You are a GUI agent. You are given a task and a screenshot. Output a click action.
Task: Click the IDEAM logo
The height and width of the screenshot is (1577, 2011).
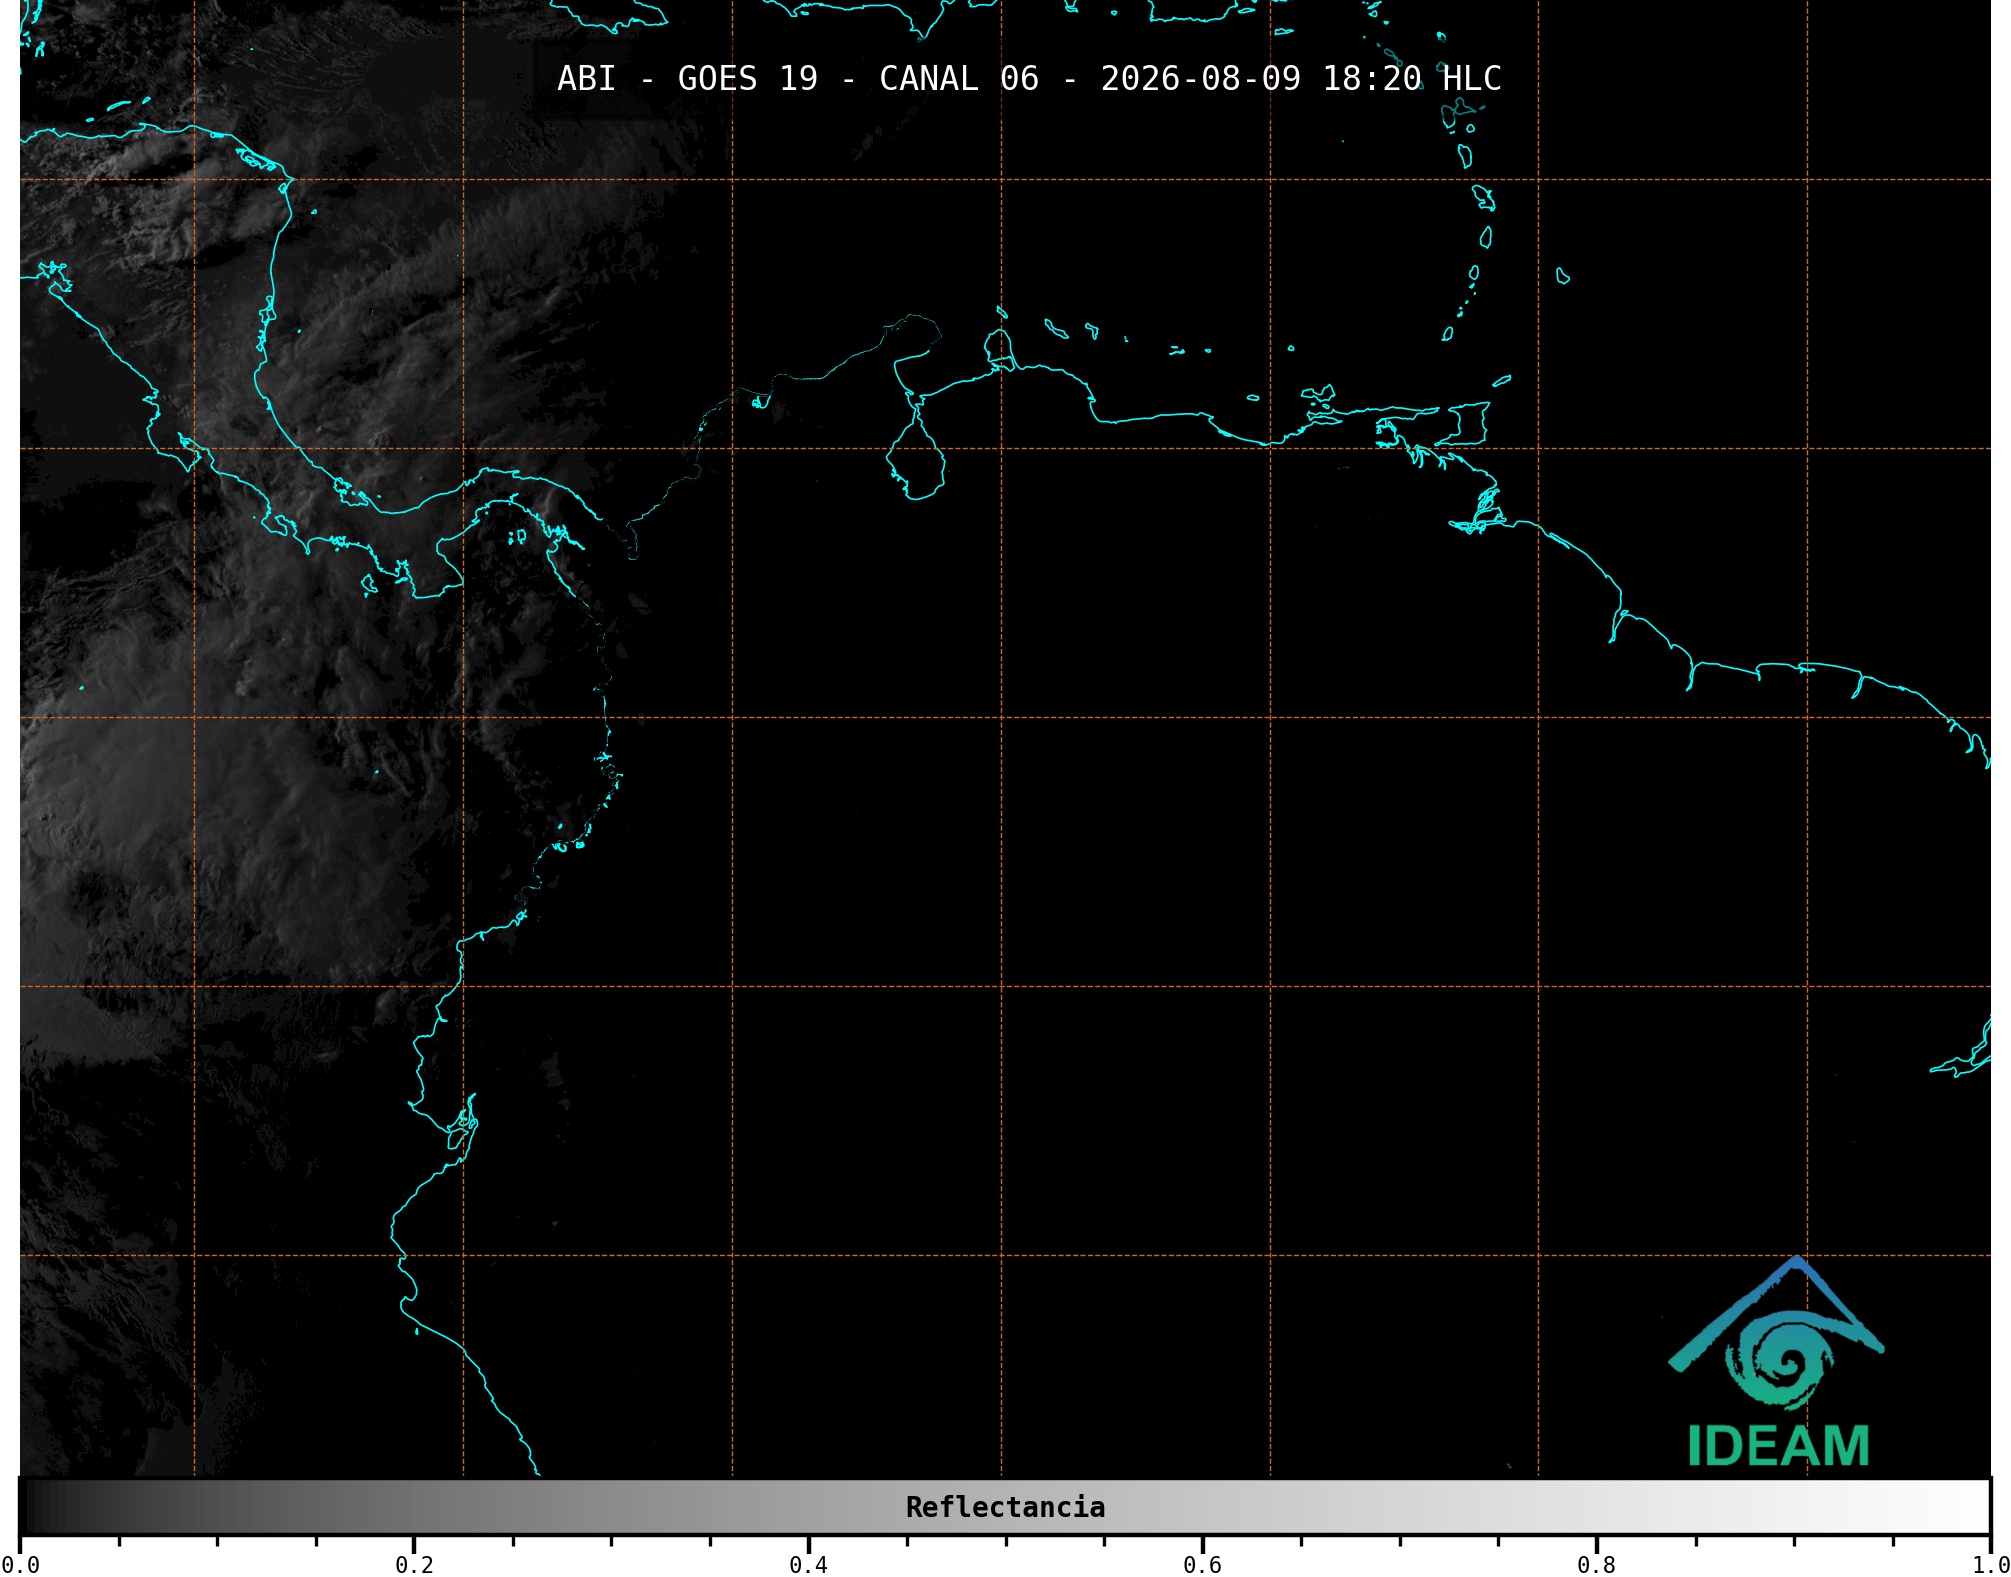(x=1777, y=1362)
